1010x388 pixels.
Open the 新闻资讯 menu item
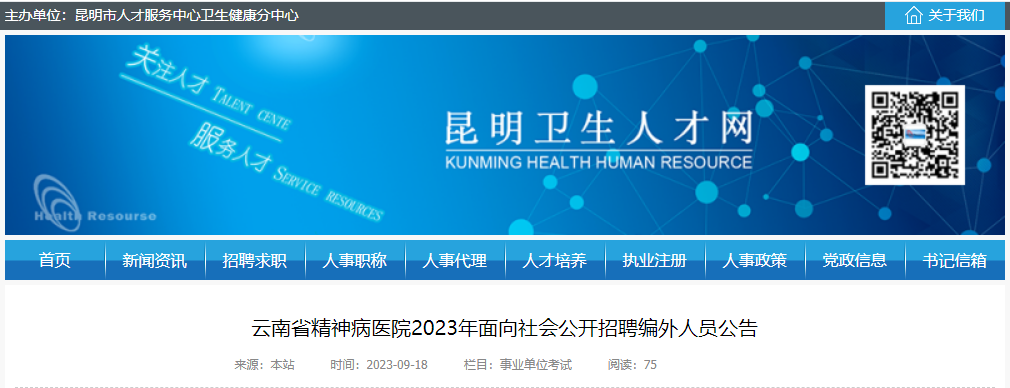tap(155, 260)
